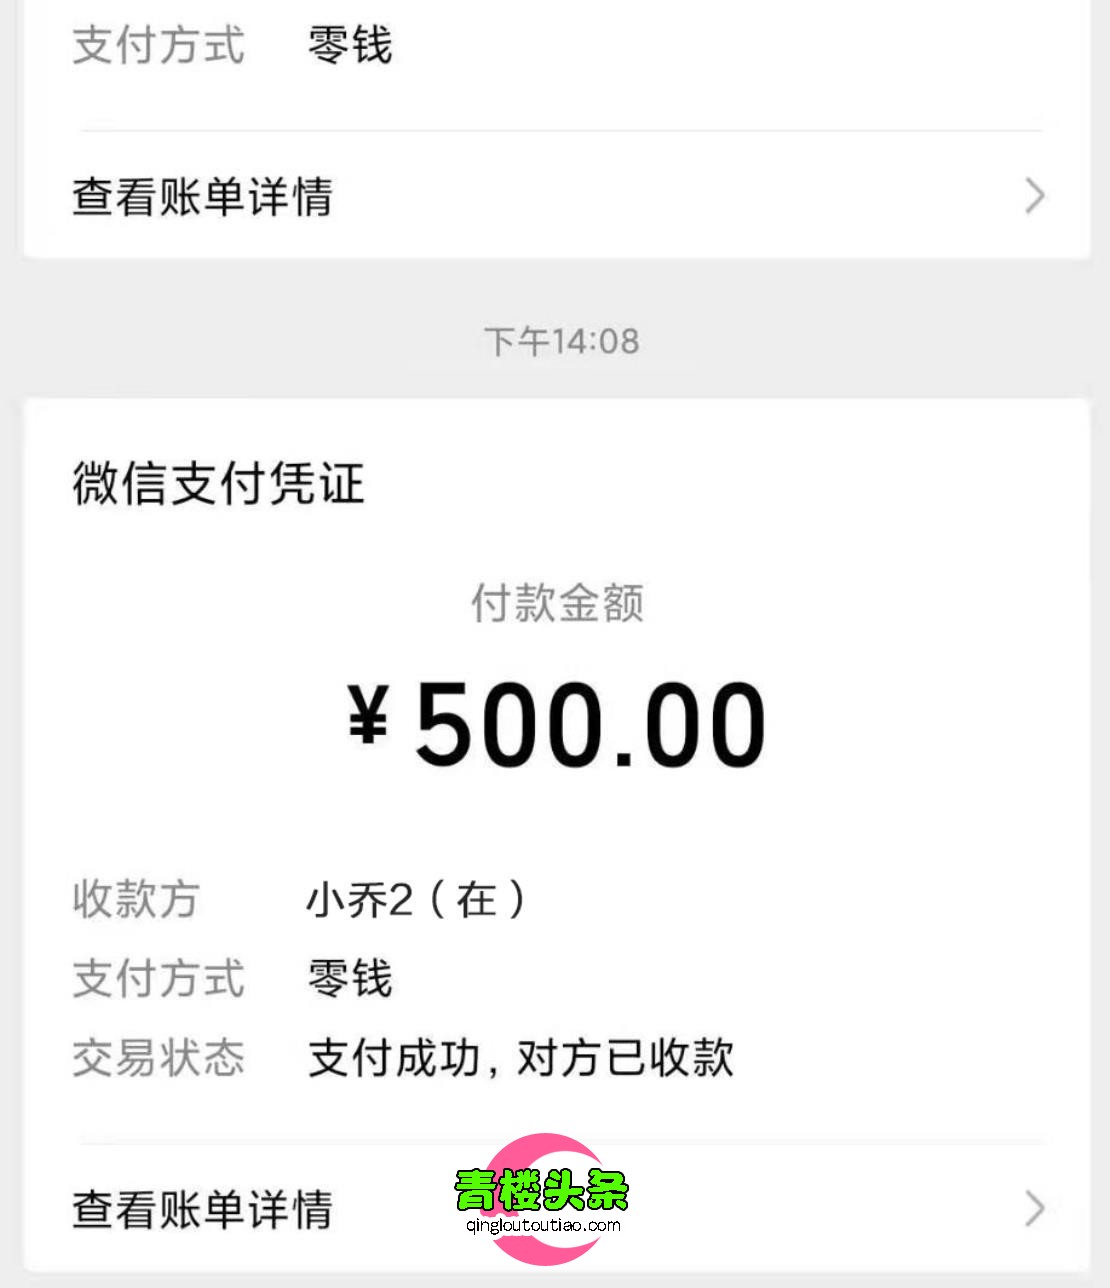Click the 青楼头条 green watermark logo

click(x=541, y=1190)
